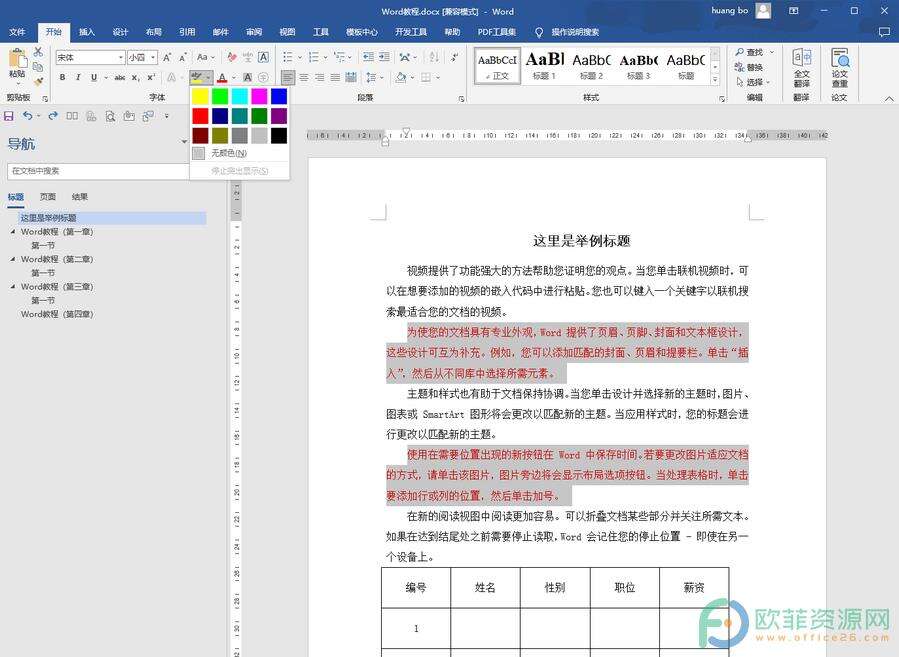Screen dimensions: 899x657
Task: Toggle Superscript formatting
Action: click(151, 77)
